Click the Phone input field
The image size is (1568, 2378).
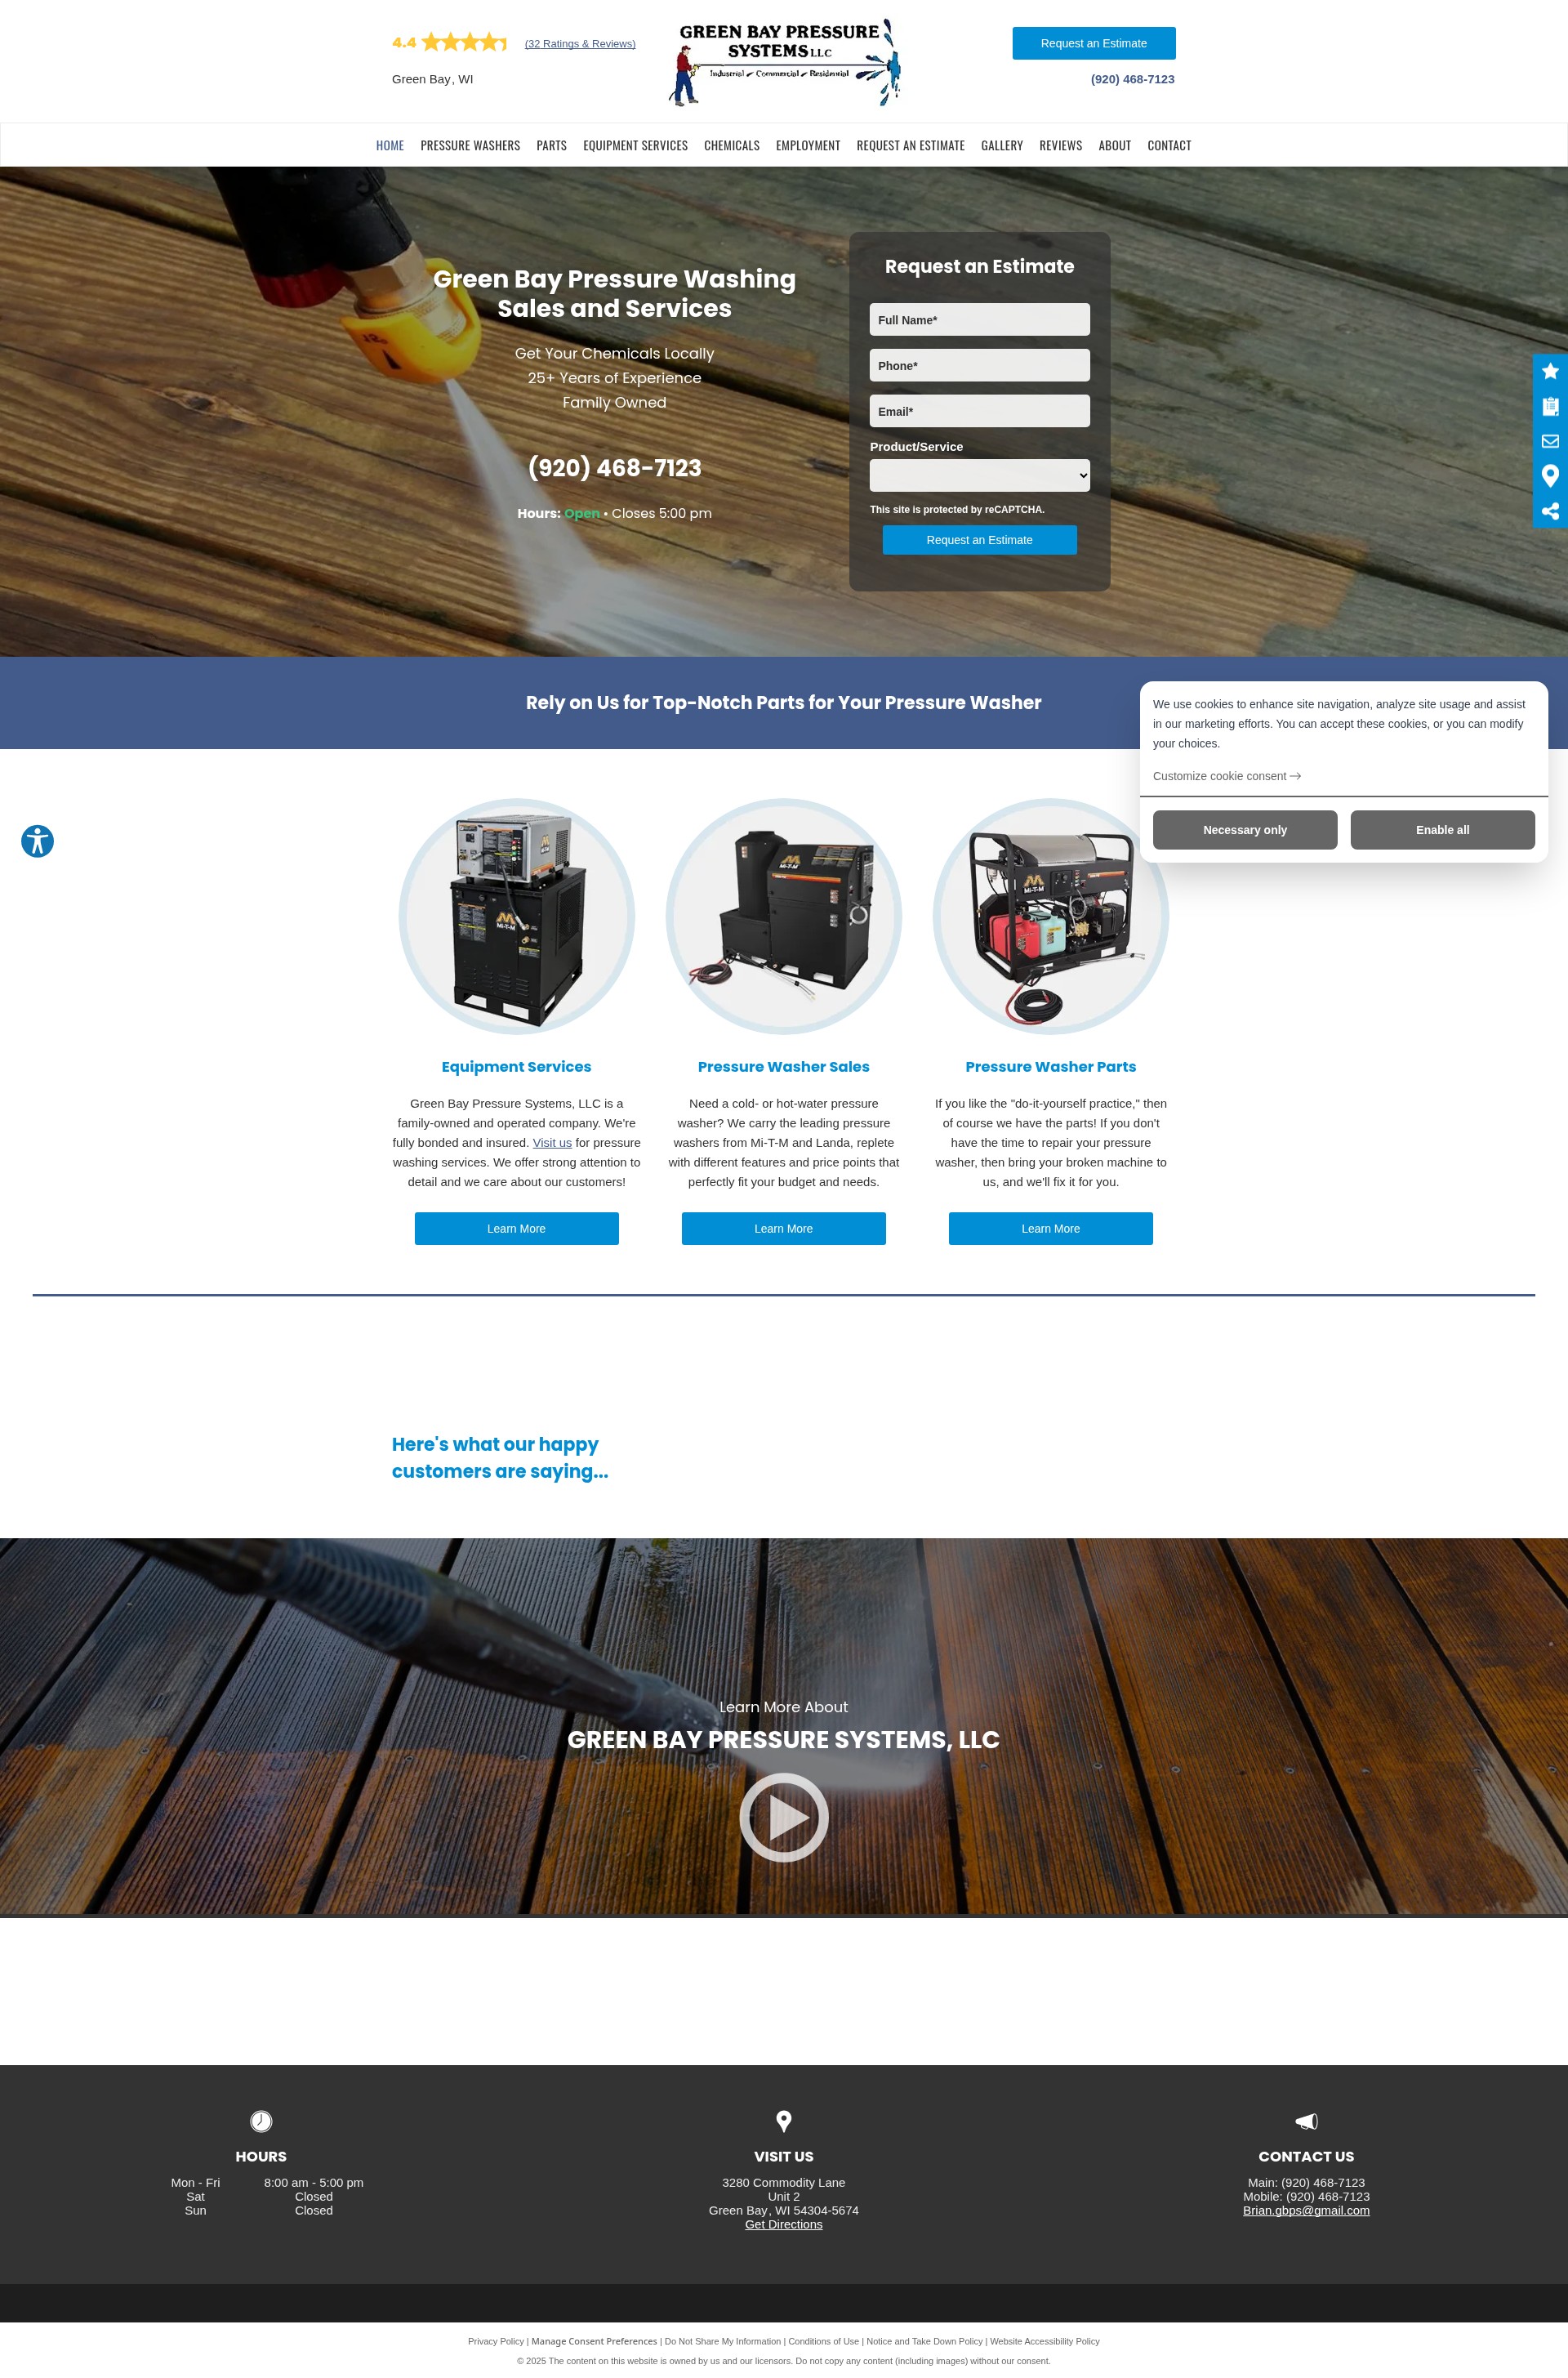(979, 365)
